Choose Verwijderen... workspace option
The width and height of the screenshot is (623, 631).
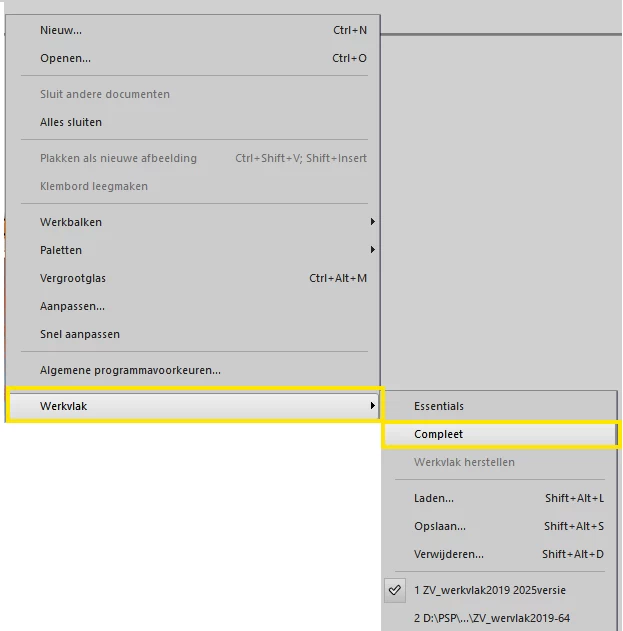point(499,554)
